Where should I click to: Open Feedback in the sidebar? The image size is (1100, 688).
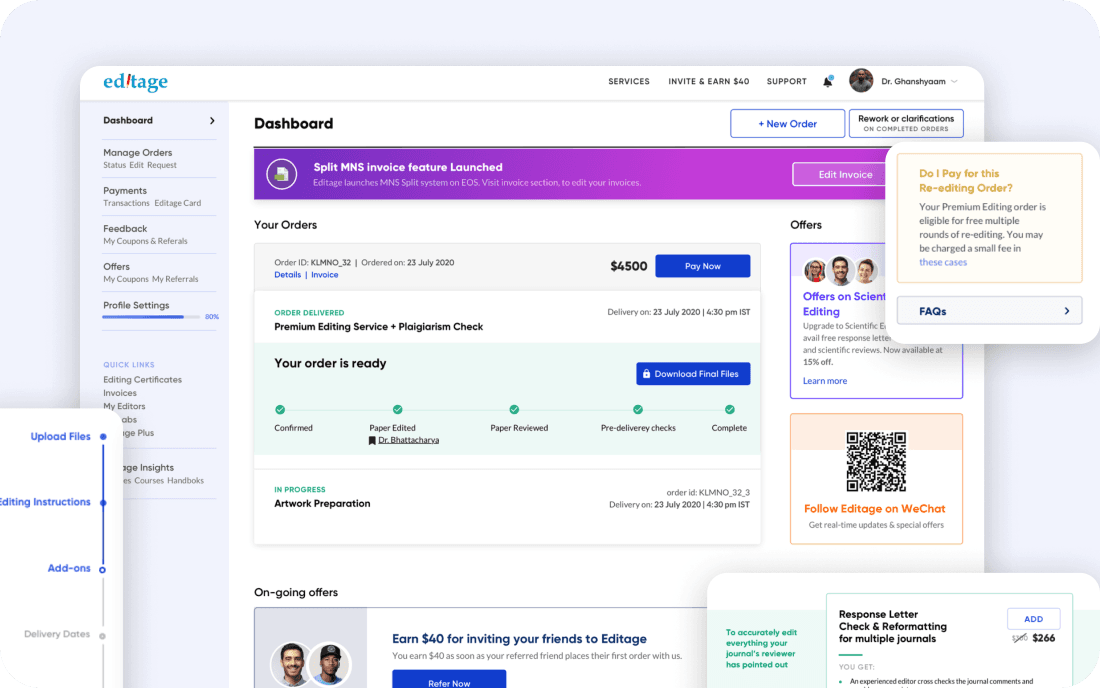(125, 229)
